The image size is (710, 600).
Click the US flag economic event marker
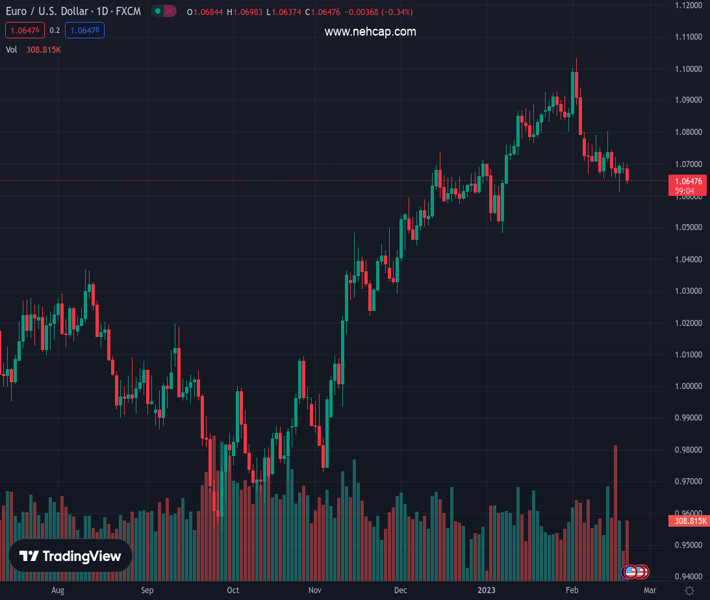coord(632,572)
